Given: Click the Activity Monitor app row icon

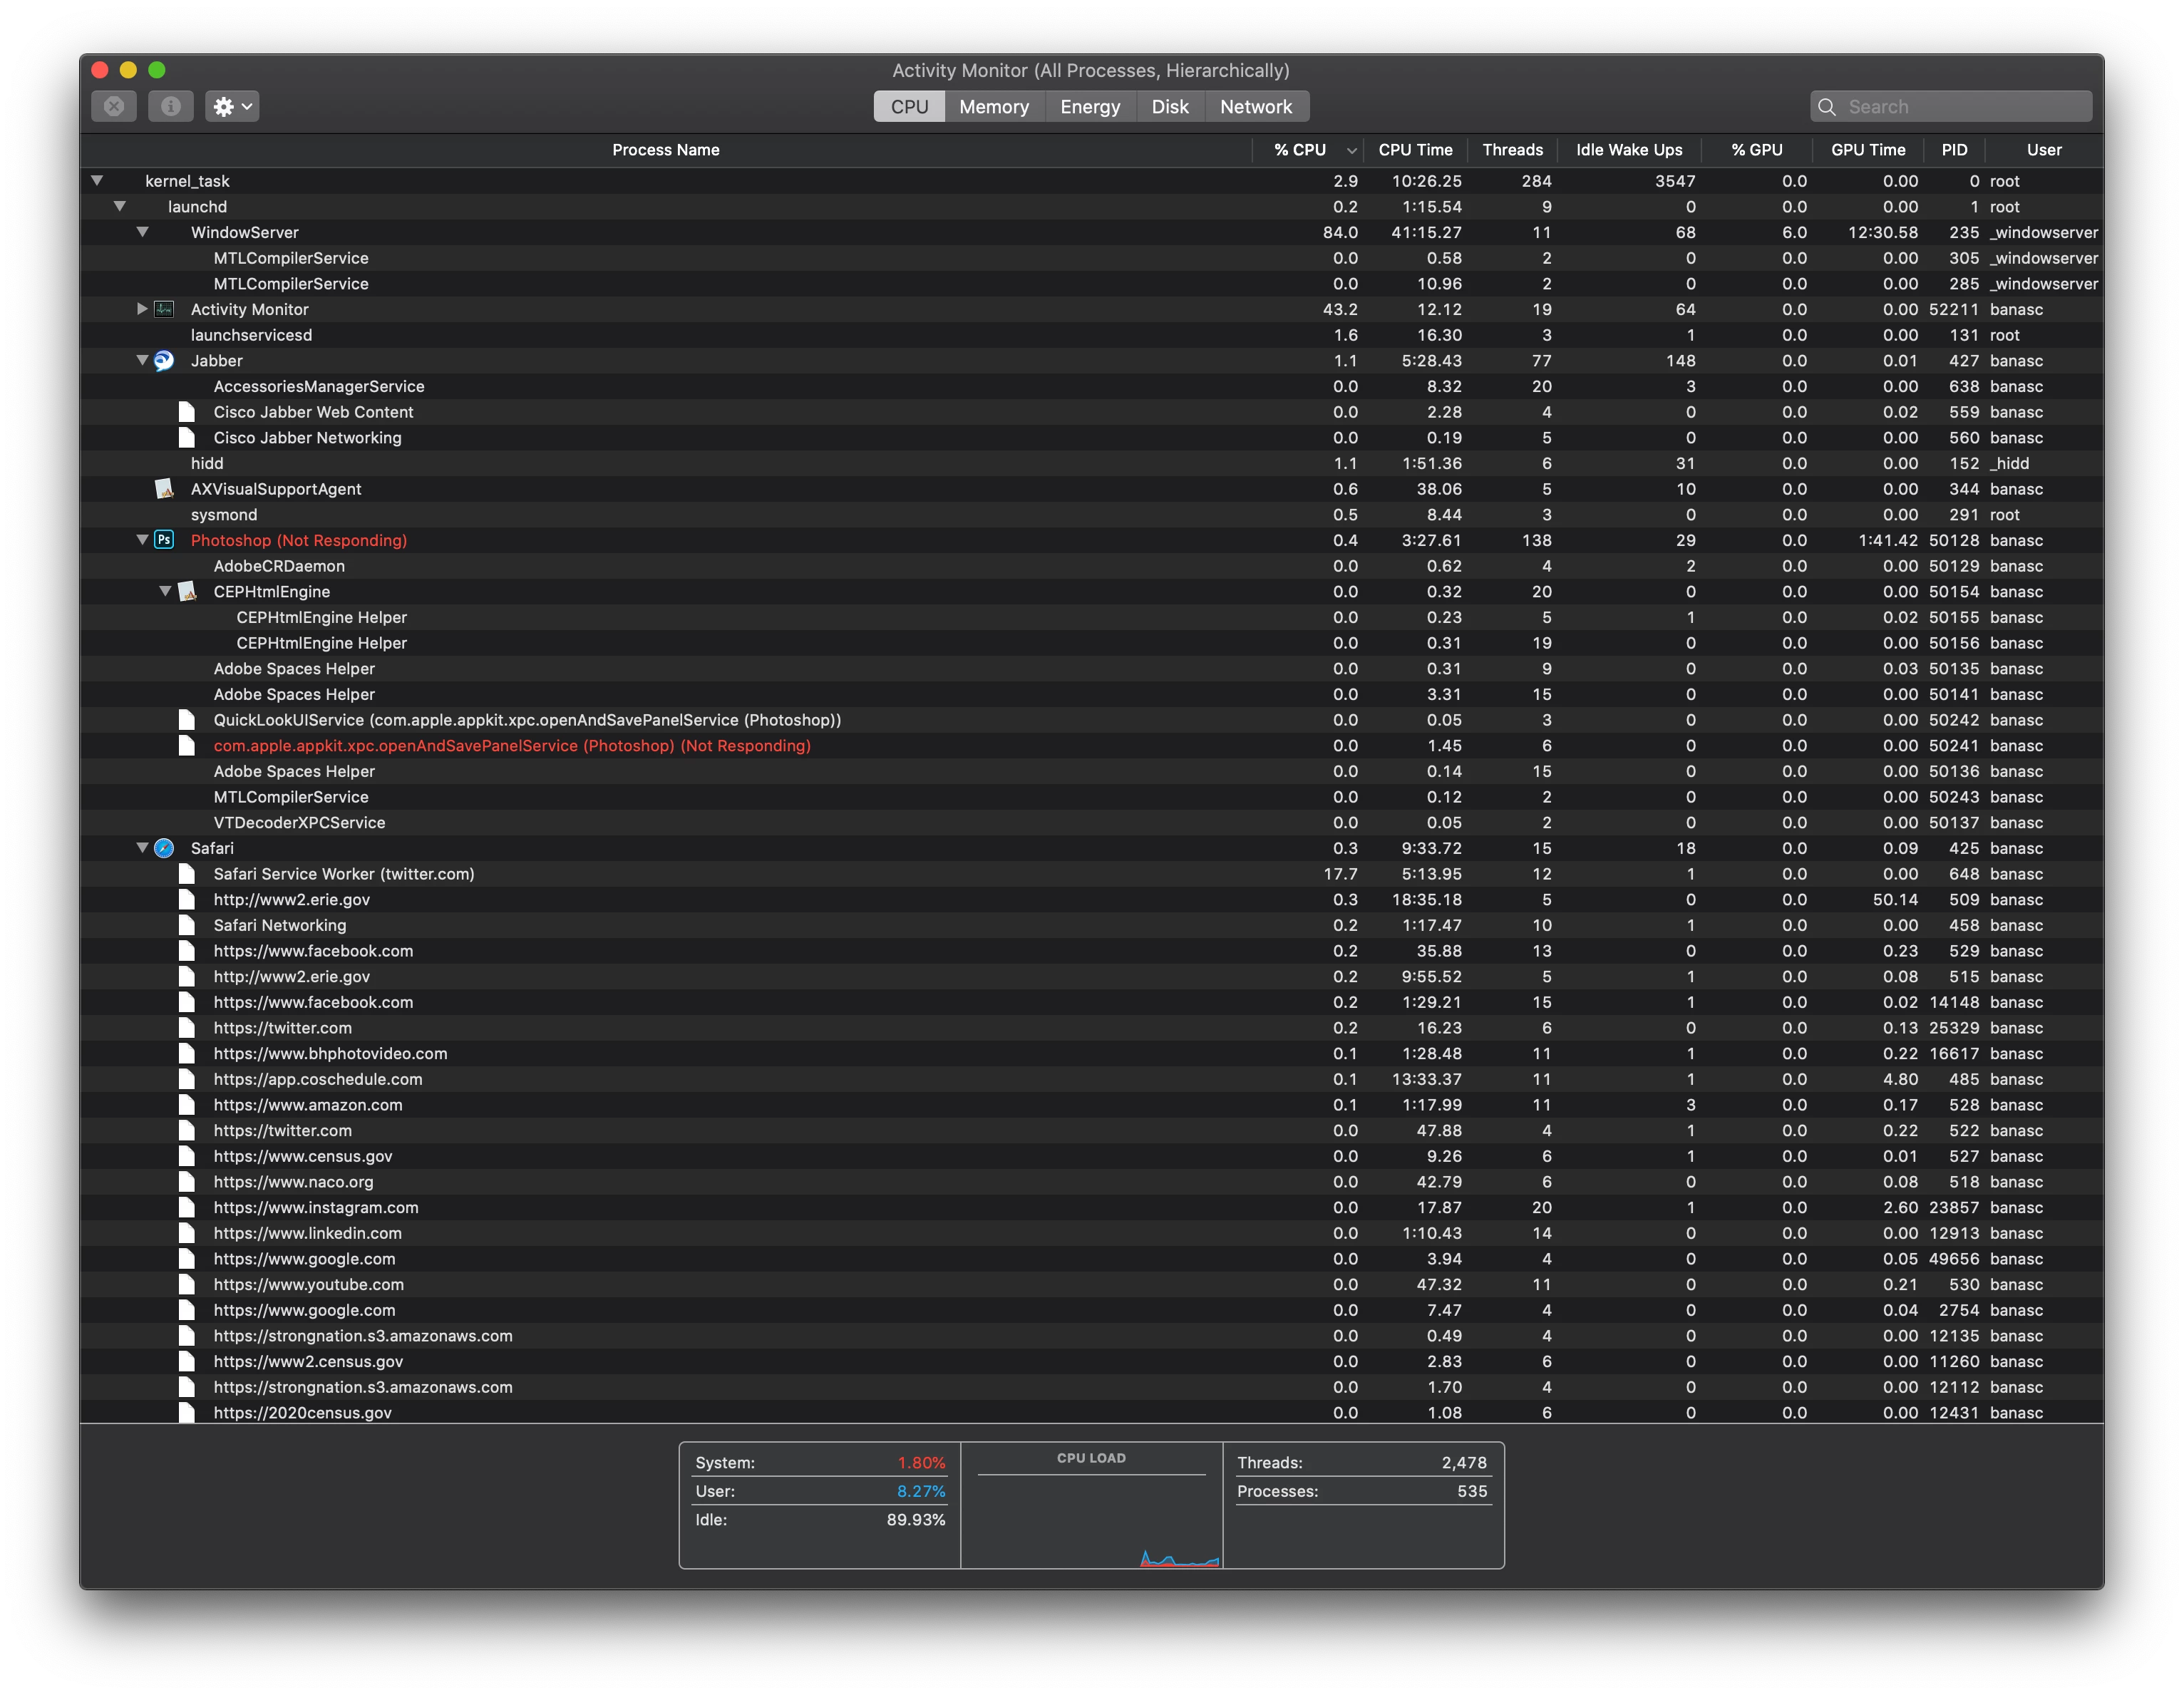Looking at the screenshot, I should coord(165,310).
